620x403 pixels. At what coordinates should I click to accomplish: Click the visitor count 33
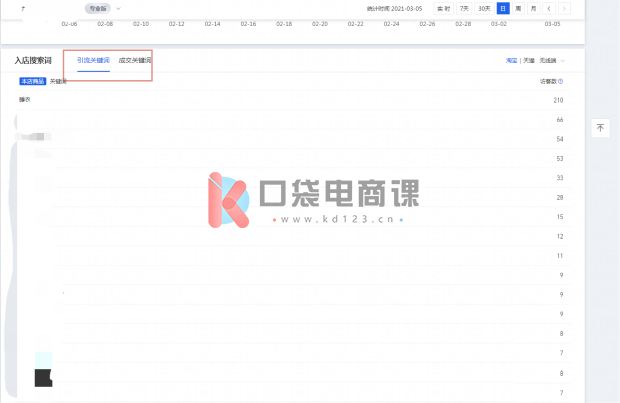coord(560,178)
